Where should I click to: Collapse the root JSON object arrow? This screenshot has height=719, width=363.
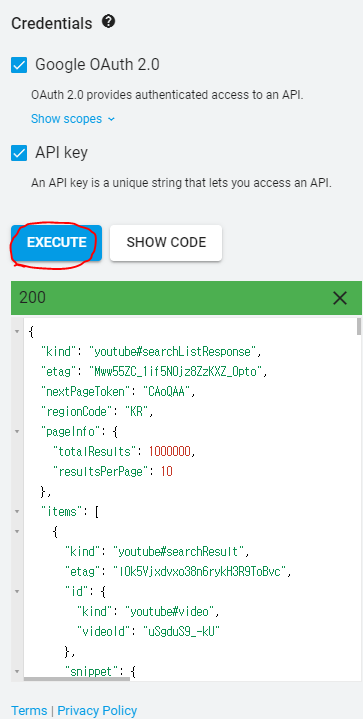(x=17, y=332)
